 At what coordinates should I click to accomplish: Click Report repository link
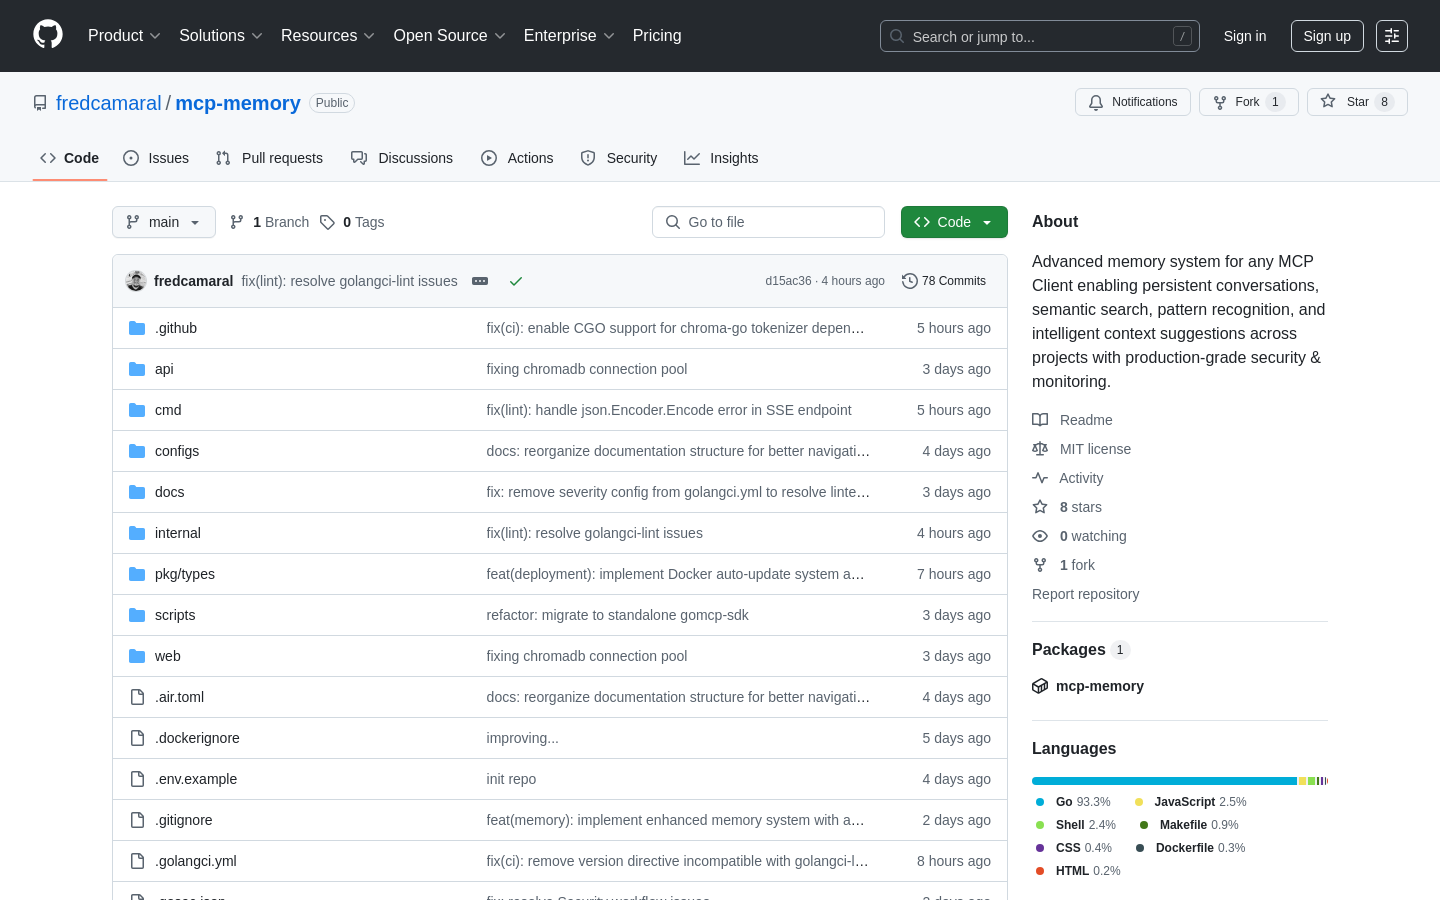click(x=1085, y=594)
